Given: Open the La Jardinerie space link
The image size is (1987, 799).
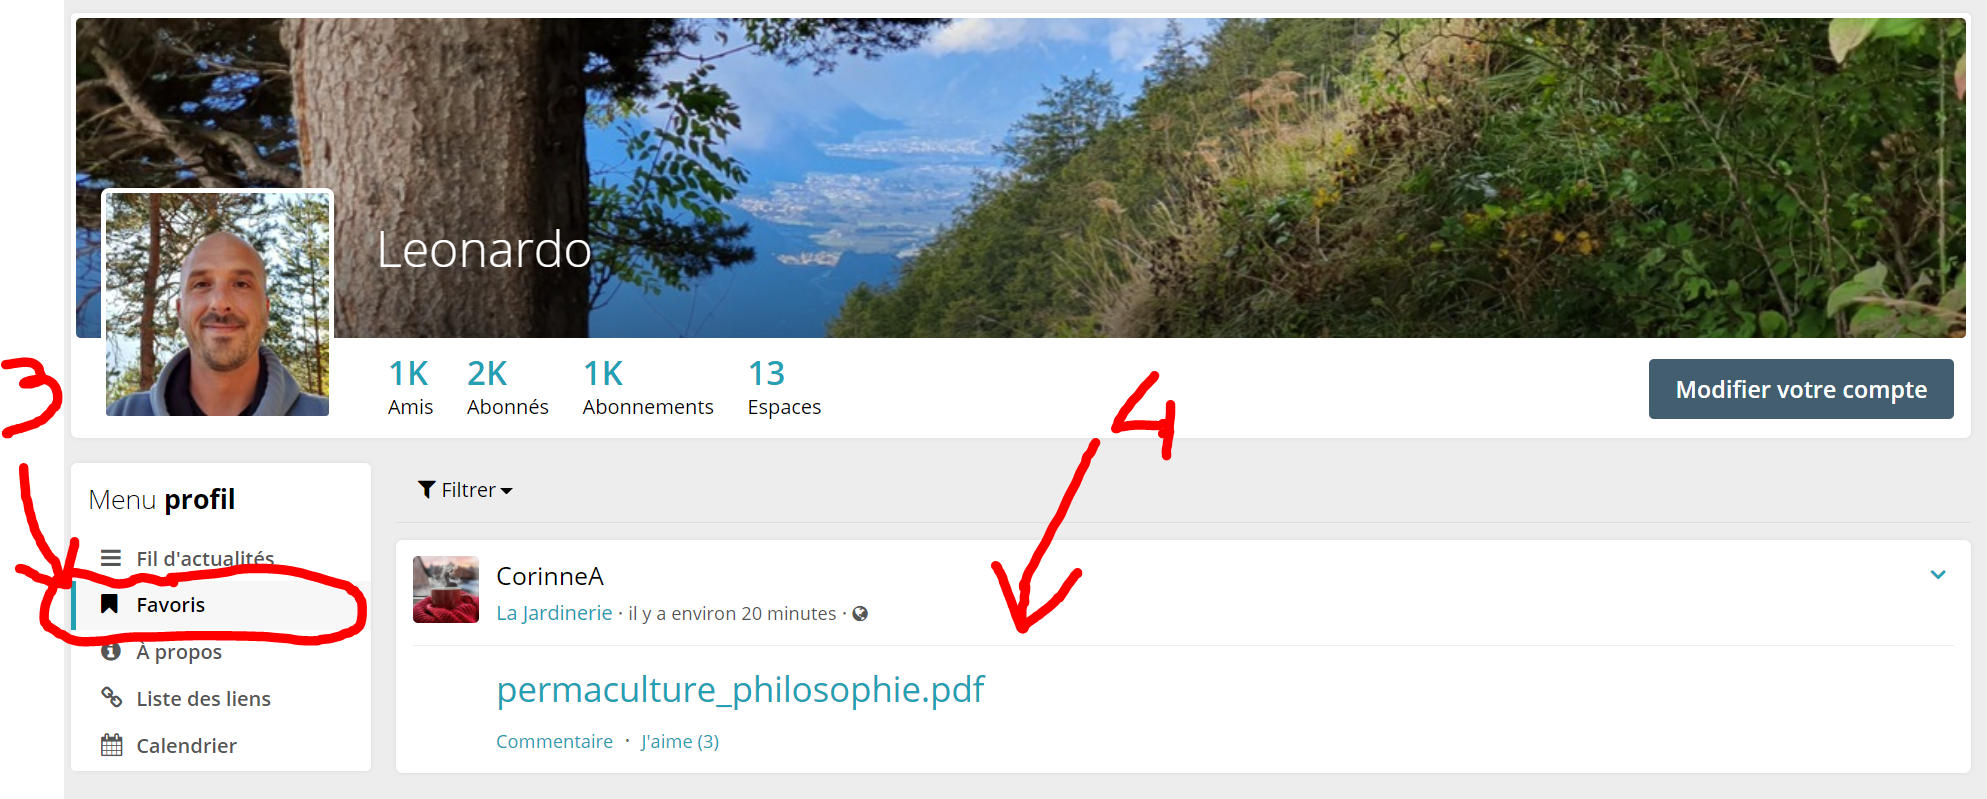Looking at the screenshot, I should click(554, 613).
